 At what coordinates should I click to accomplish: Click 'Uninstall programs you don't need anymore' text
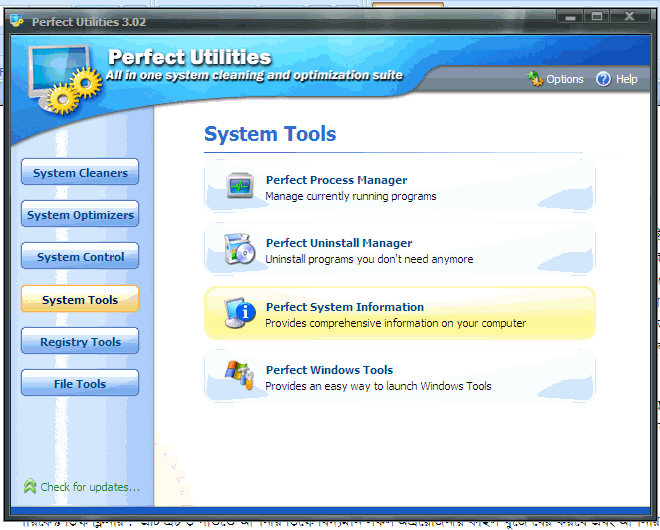[369, 259]
